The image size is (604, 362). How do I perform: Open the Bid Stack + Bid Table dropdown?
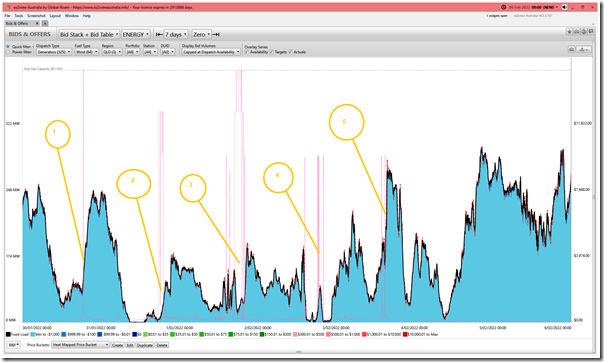click(x=89, y=34)
